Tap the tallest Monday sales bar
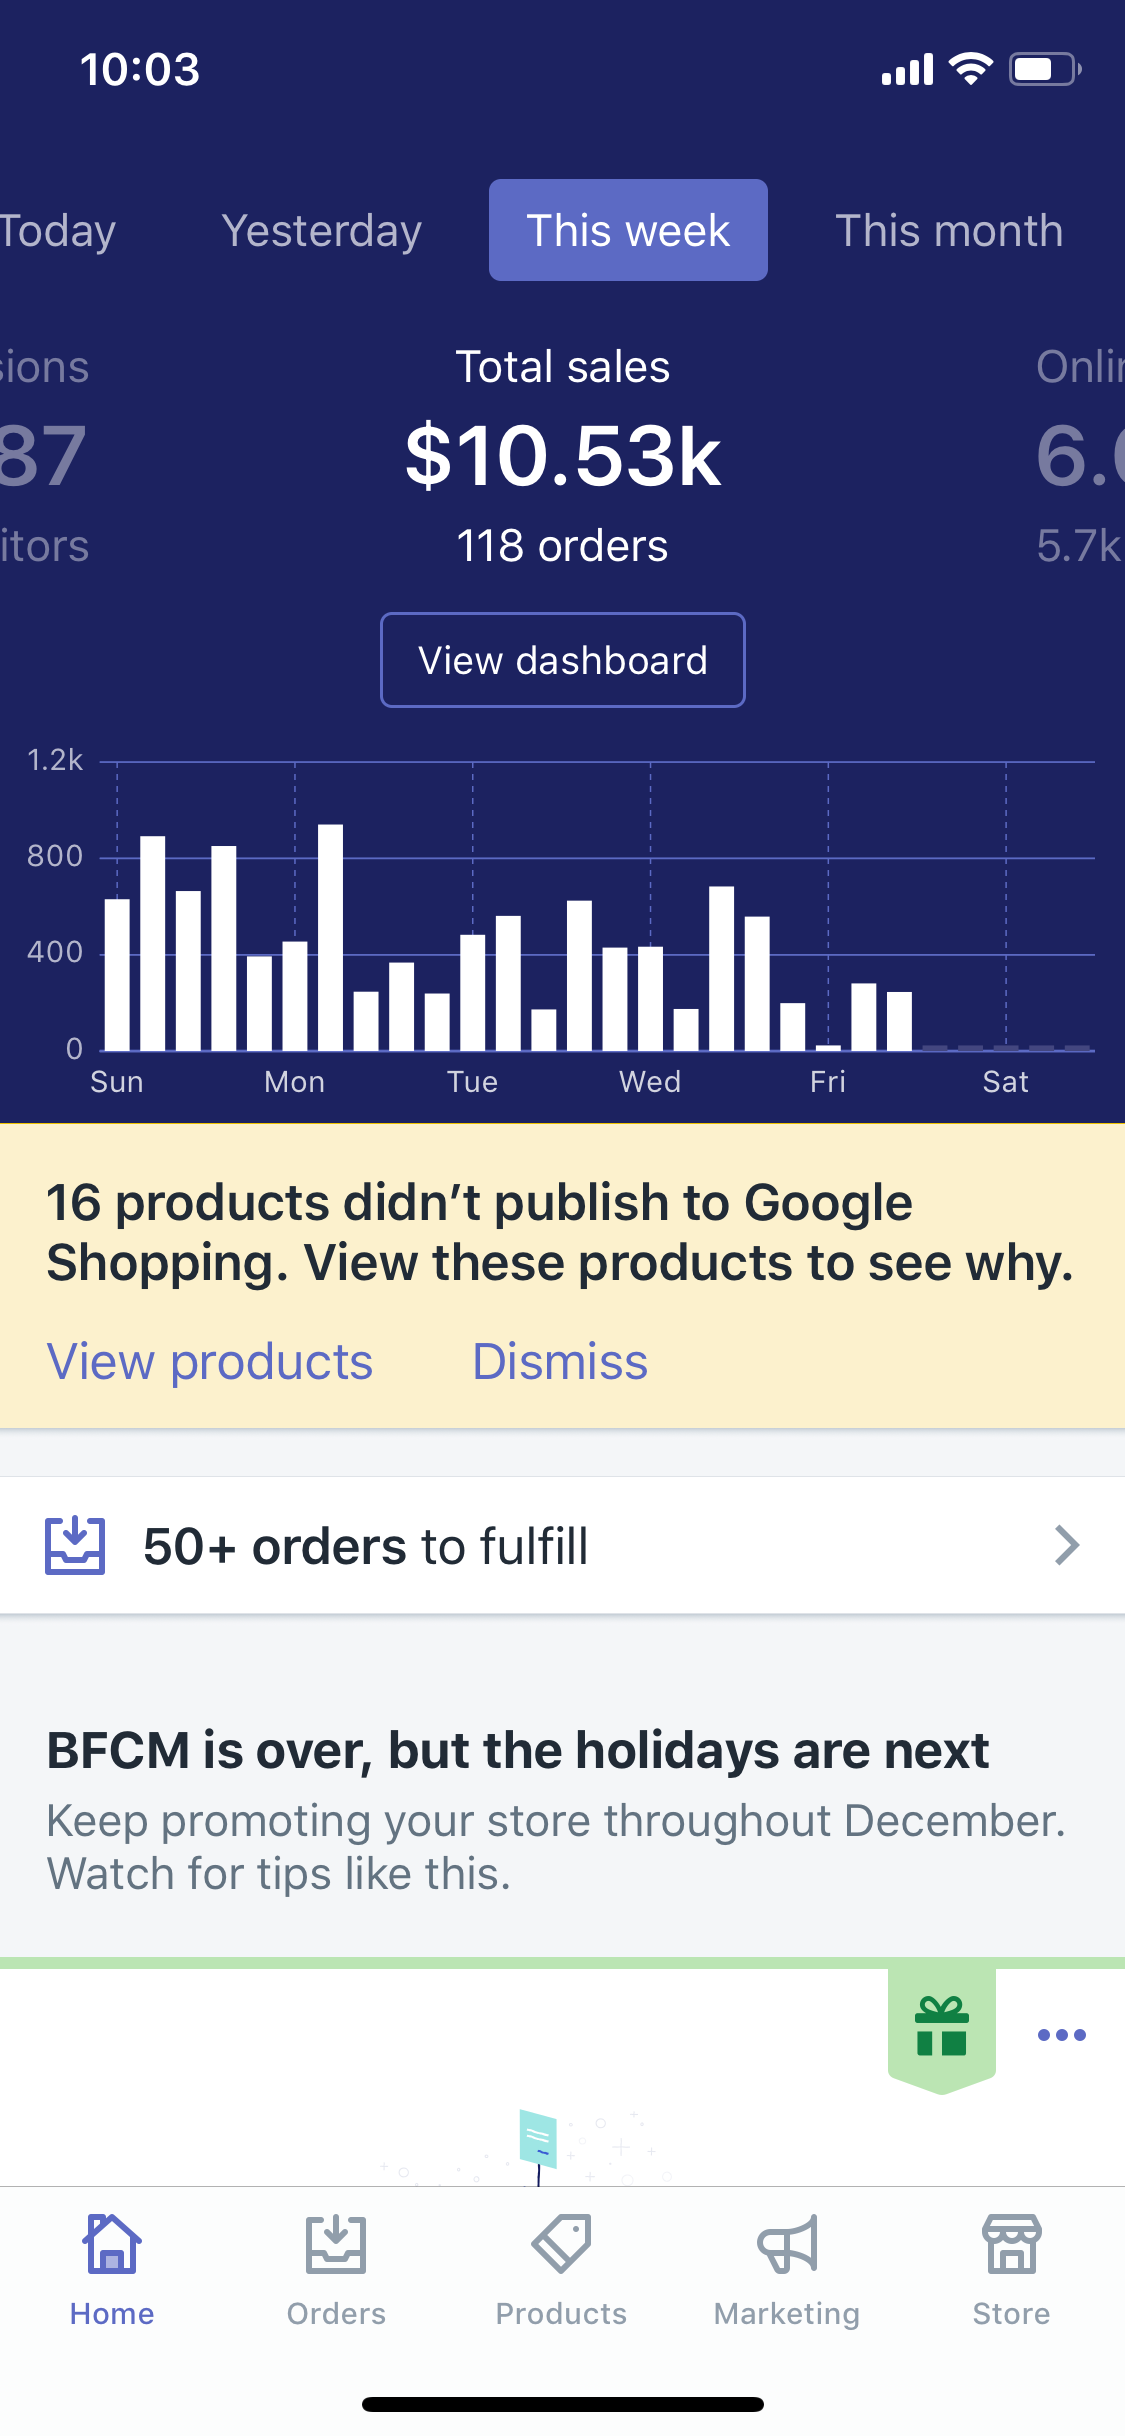 (x=330, y=937)
